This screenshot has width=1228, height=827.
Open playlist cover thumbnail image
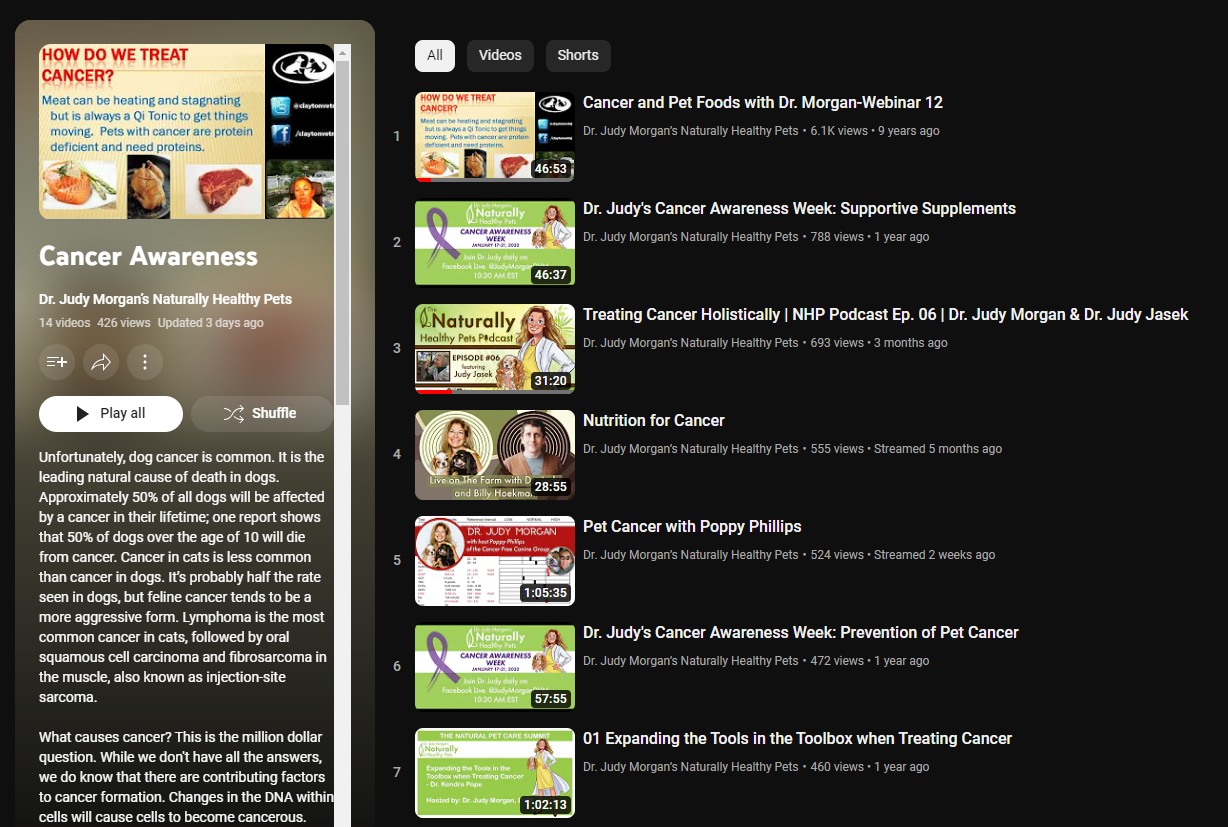click(x=186, y=131)
